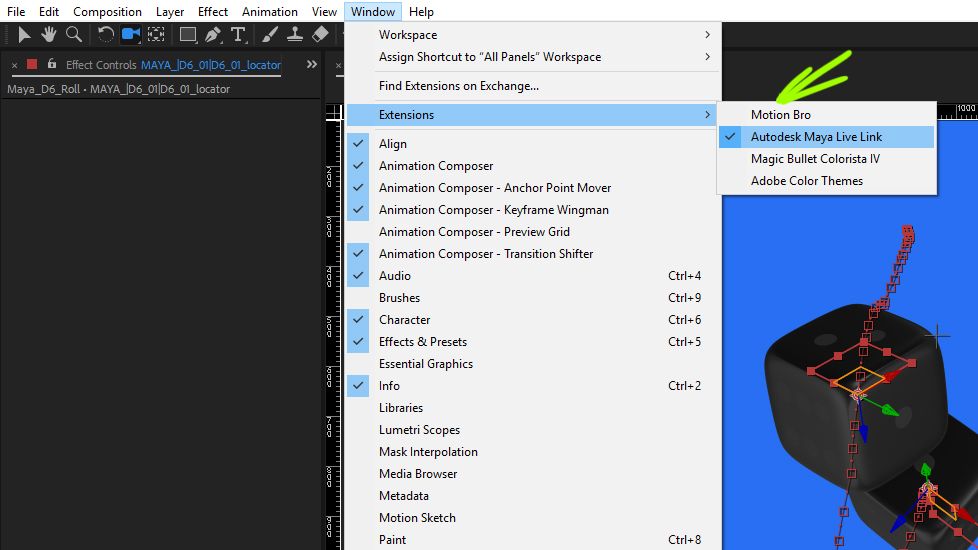
Task: Show hidden panel tabs with double chevron
Action: coord(312,64)
